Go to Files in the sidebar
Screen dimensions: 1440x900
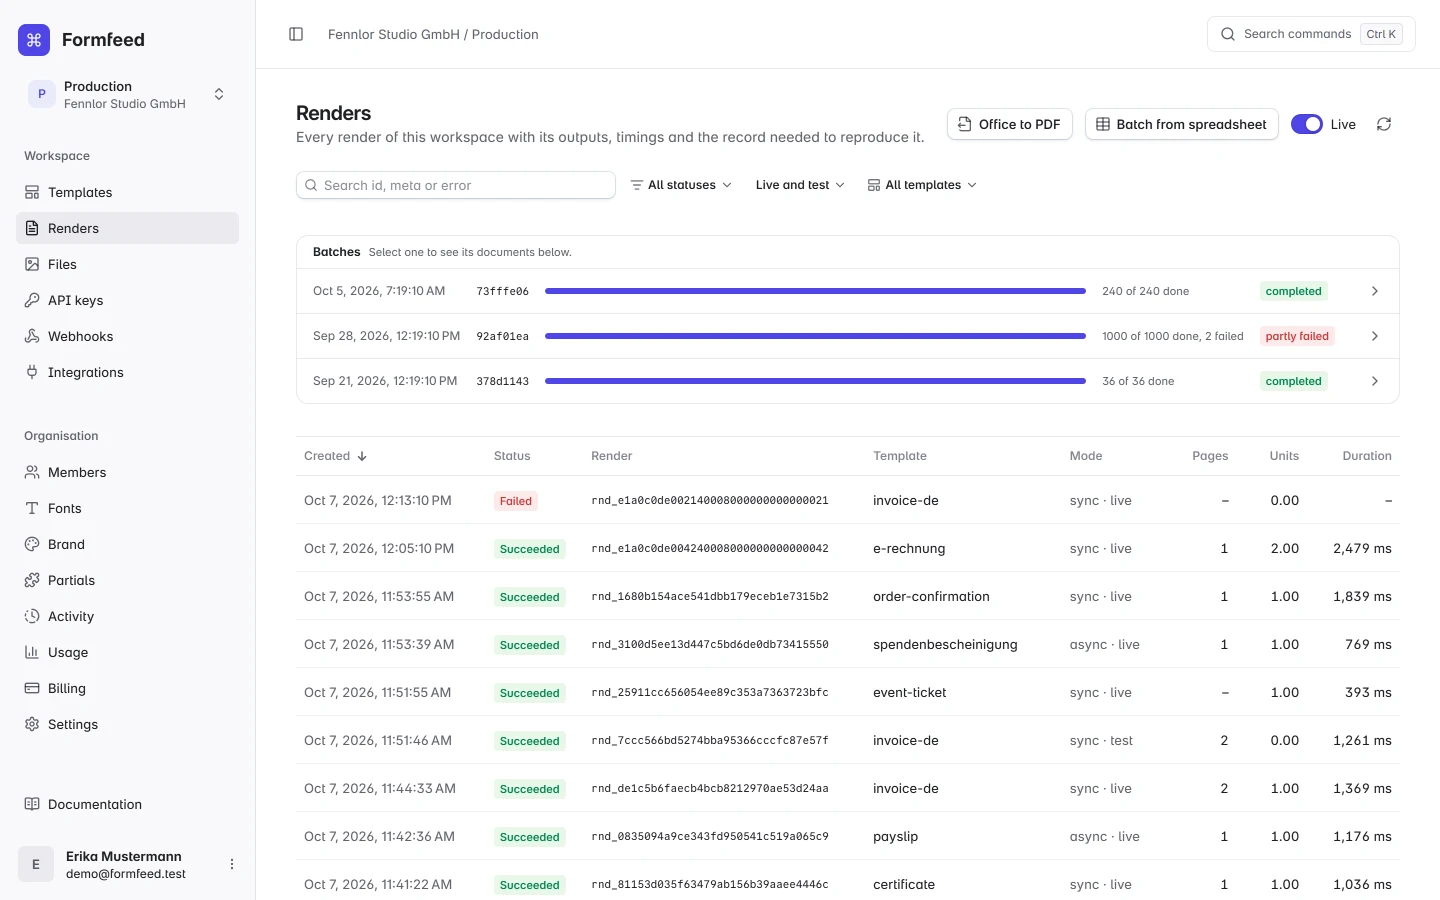pyautogui.click(x=127, y=264)
